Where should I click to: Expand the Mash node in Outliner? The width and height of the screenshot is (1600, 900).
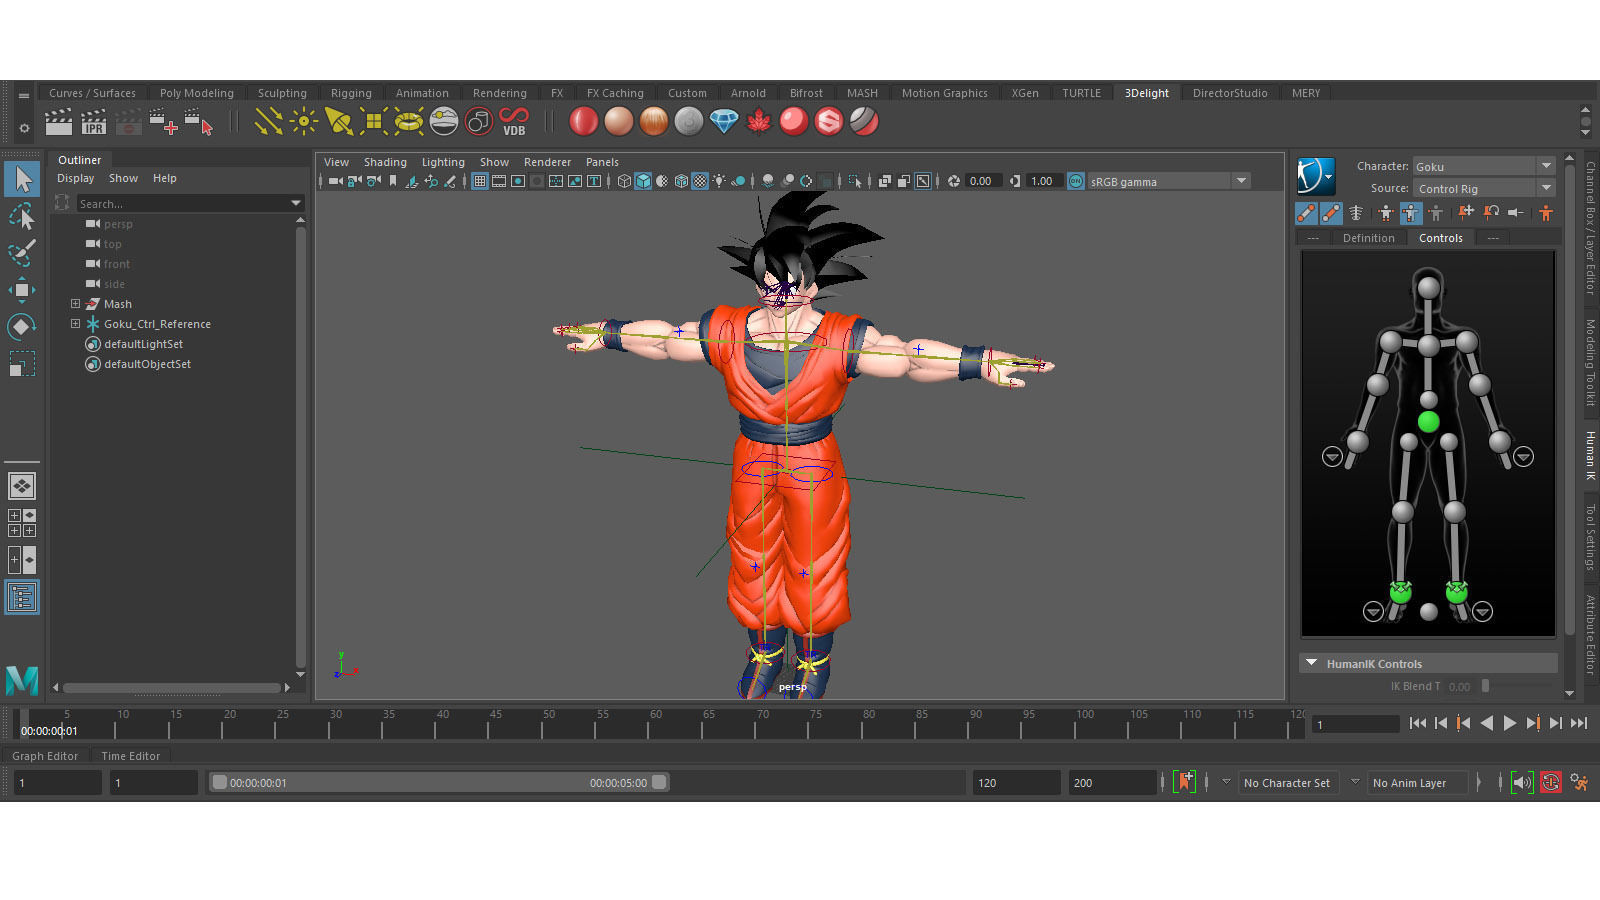click(x=75, y=303)
